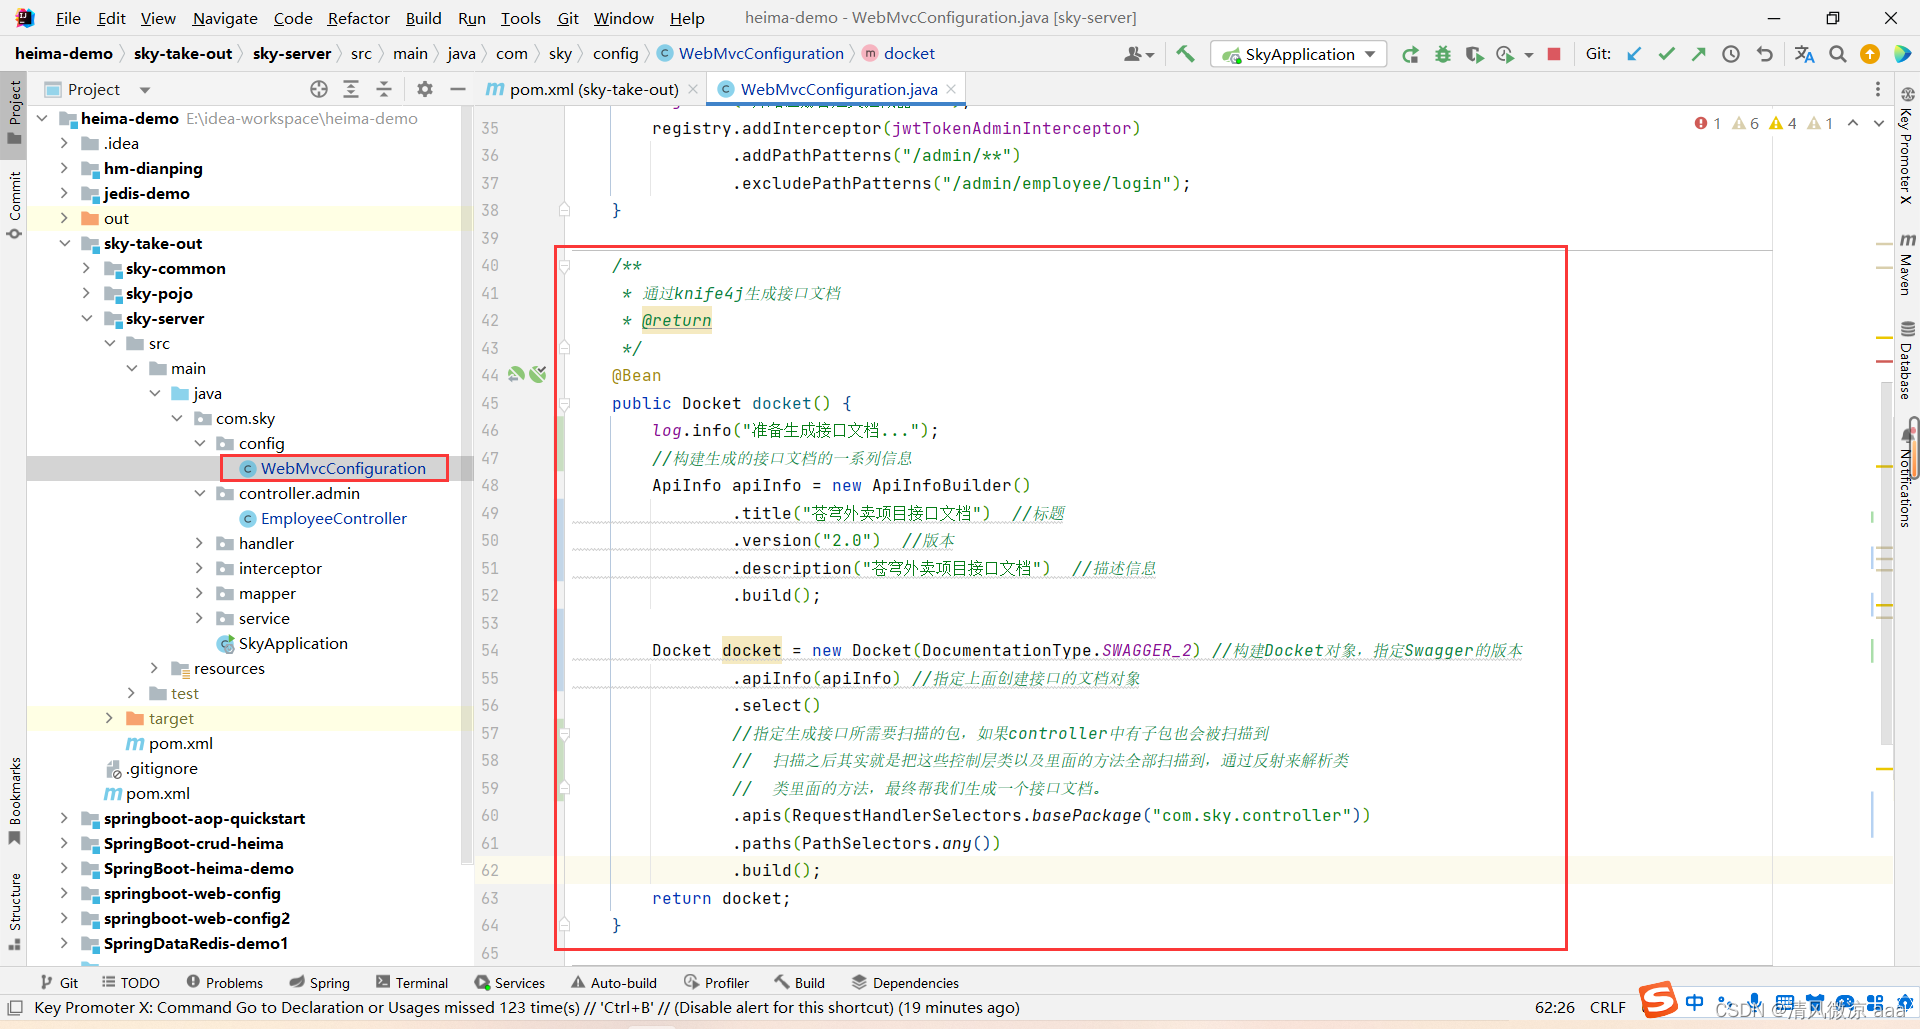Expand the handler package
This screenshot has height=1029, width=1920.
pyautogui.click(x=199, y=543)
